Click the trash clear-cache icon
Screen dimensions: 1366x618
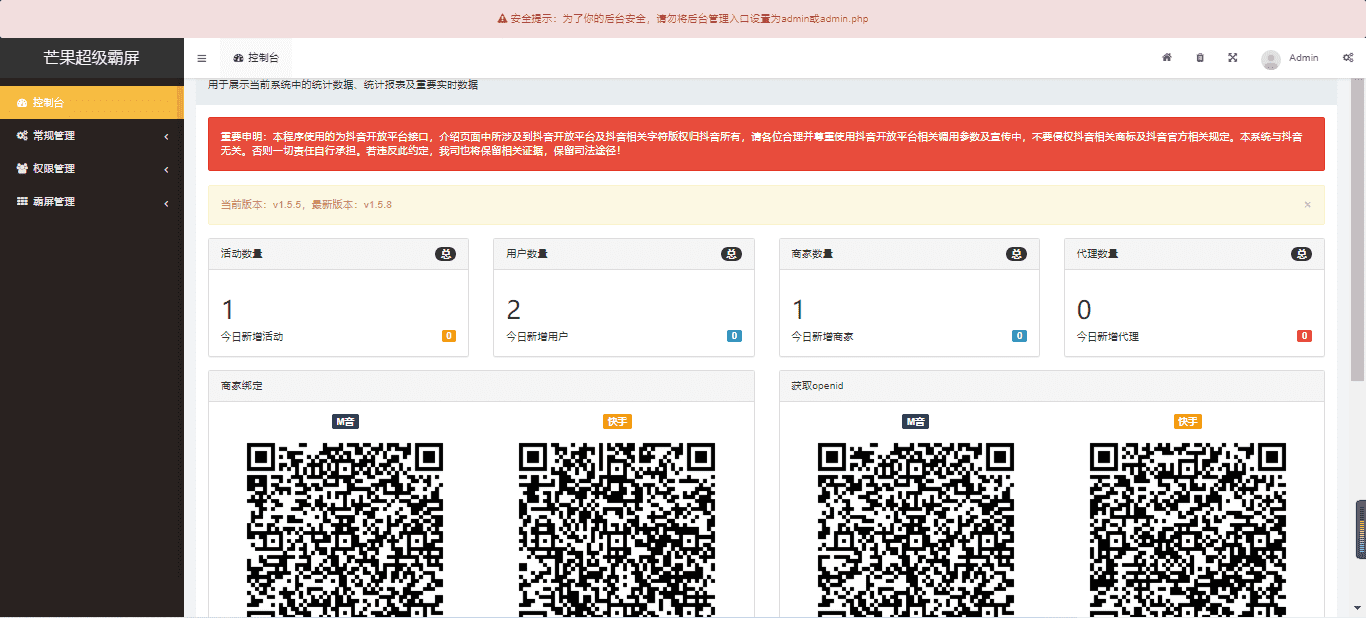tap(1200, 58)
